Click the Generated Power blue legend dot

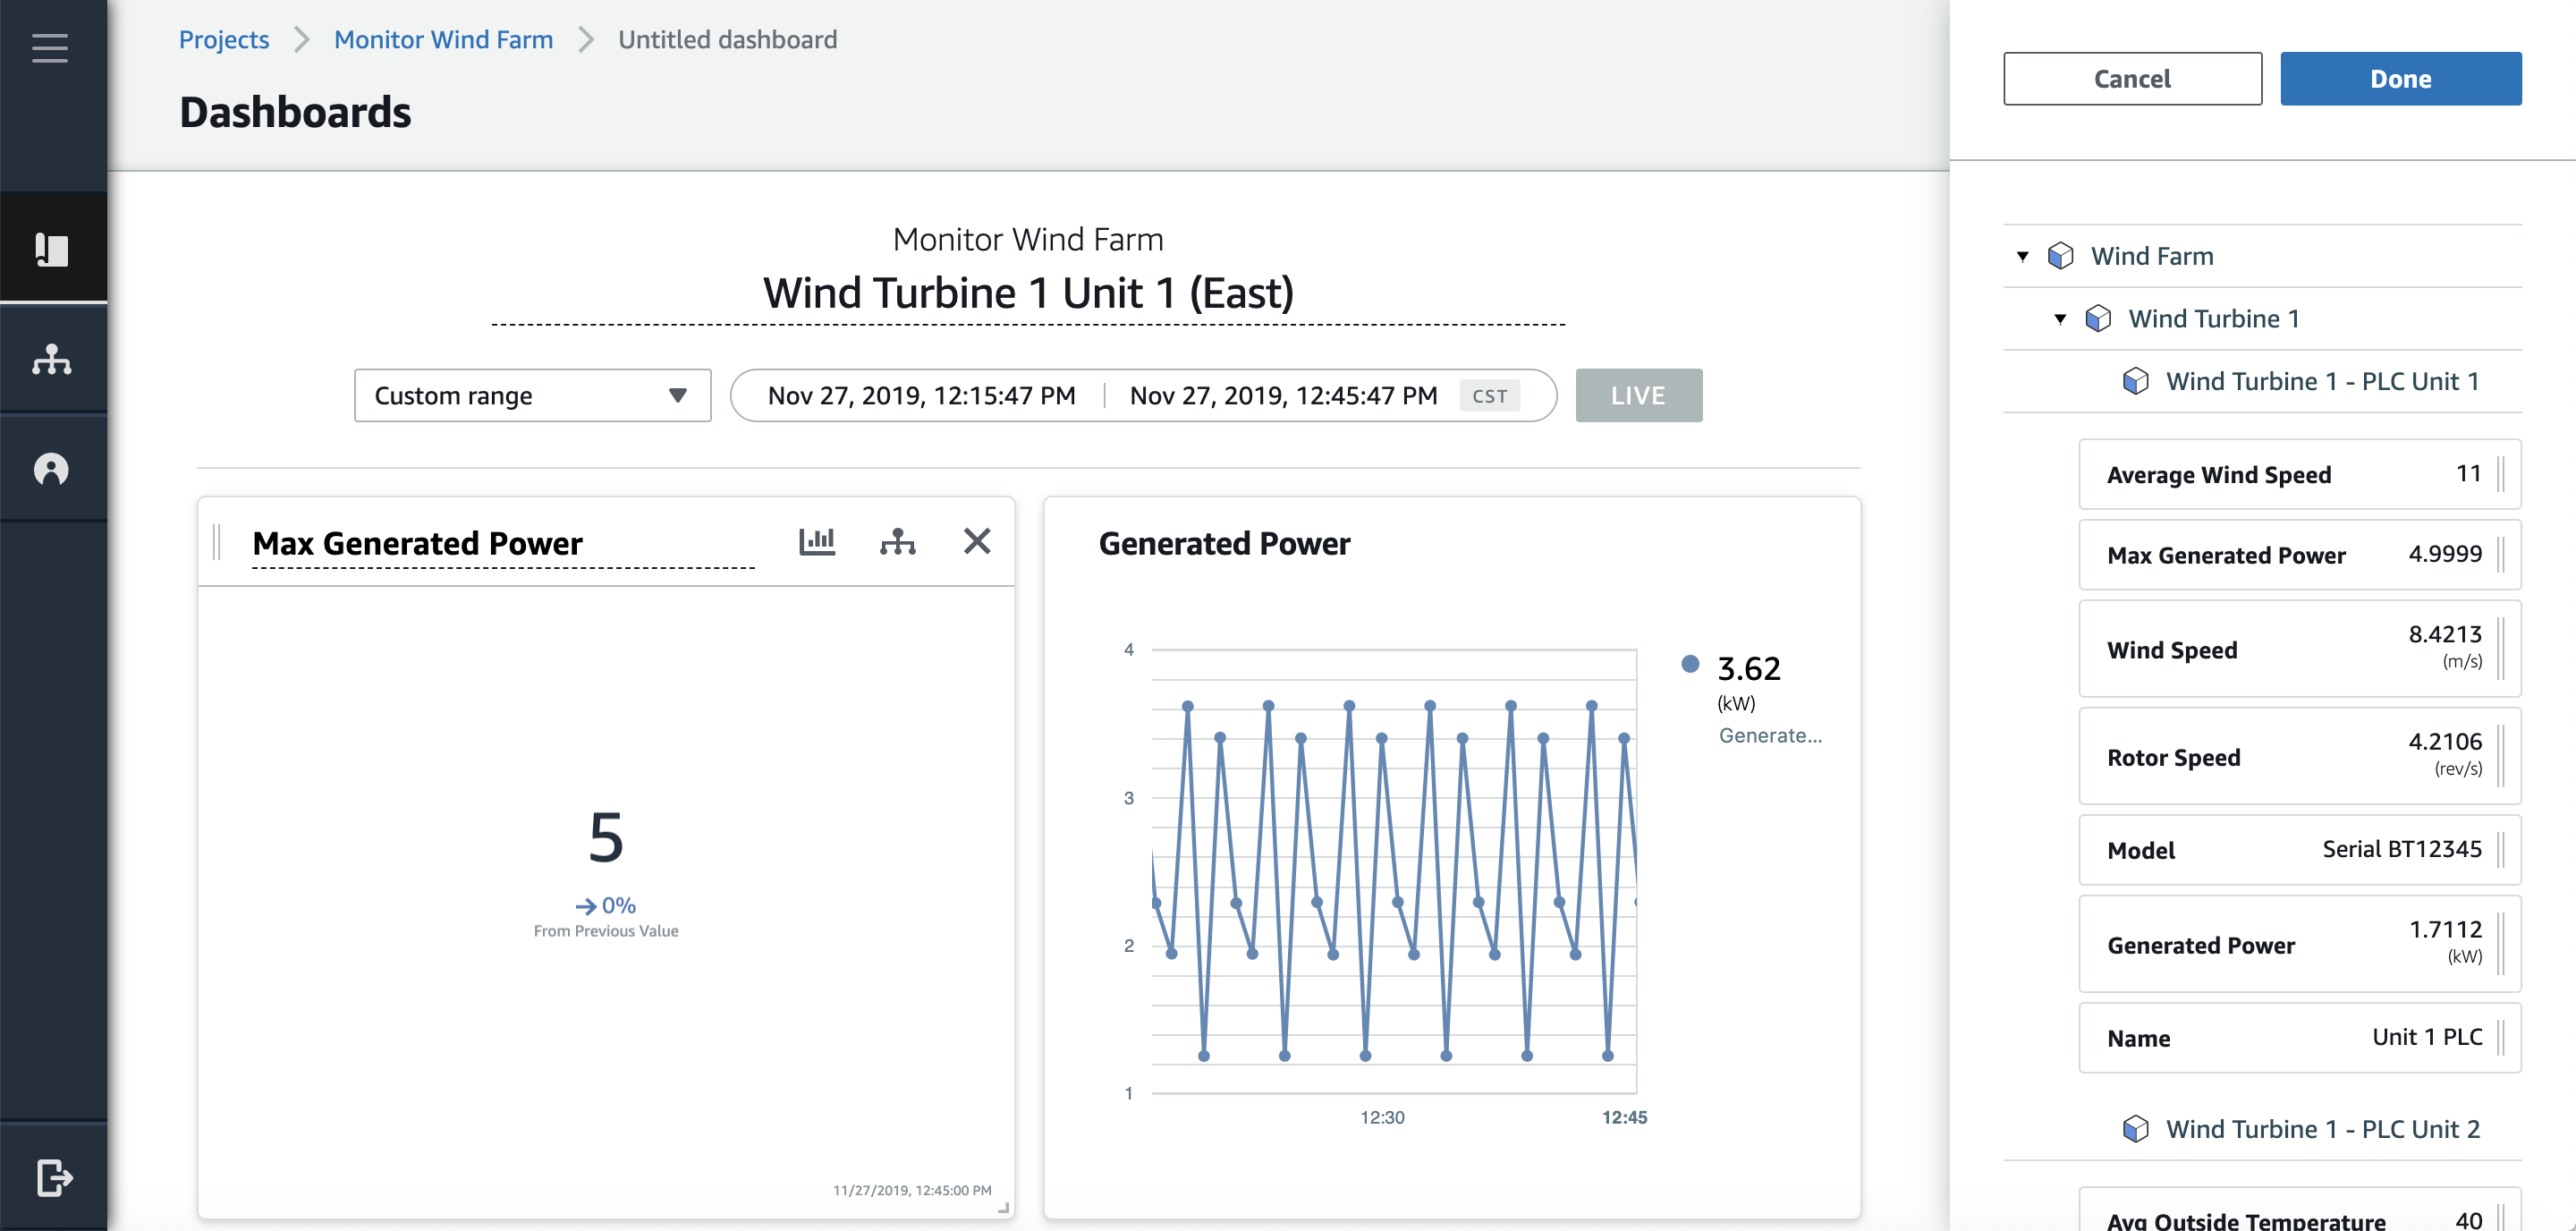click(1690, 664)
